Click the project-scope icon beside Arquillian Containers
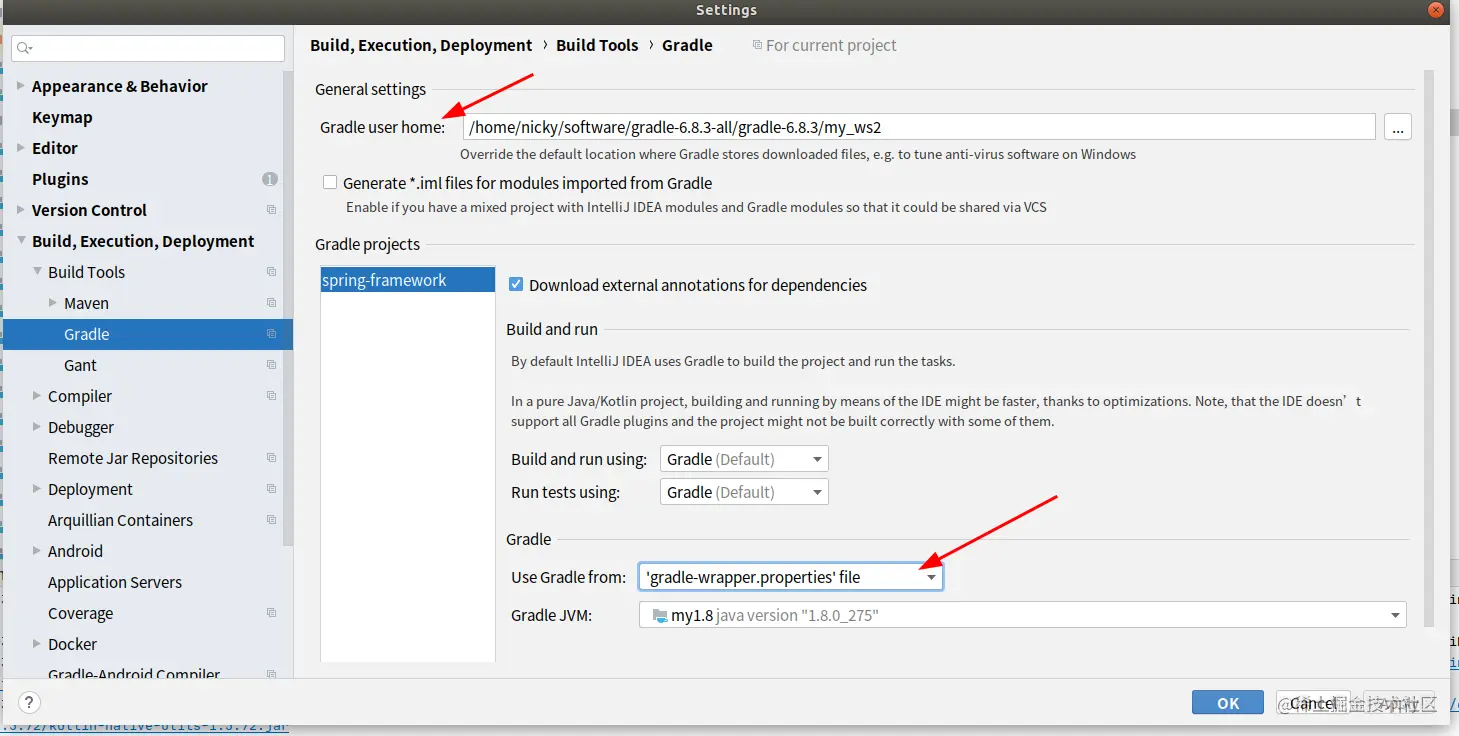This screenshot has width=1459, height=736. 271,520
